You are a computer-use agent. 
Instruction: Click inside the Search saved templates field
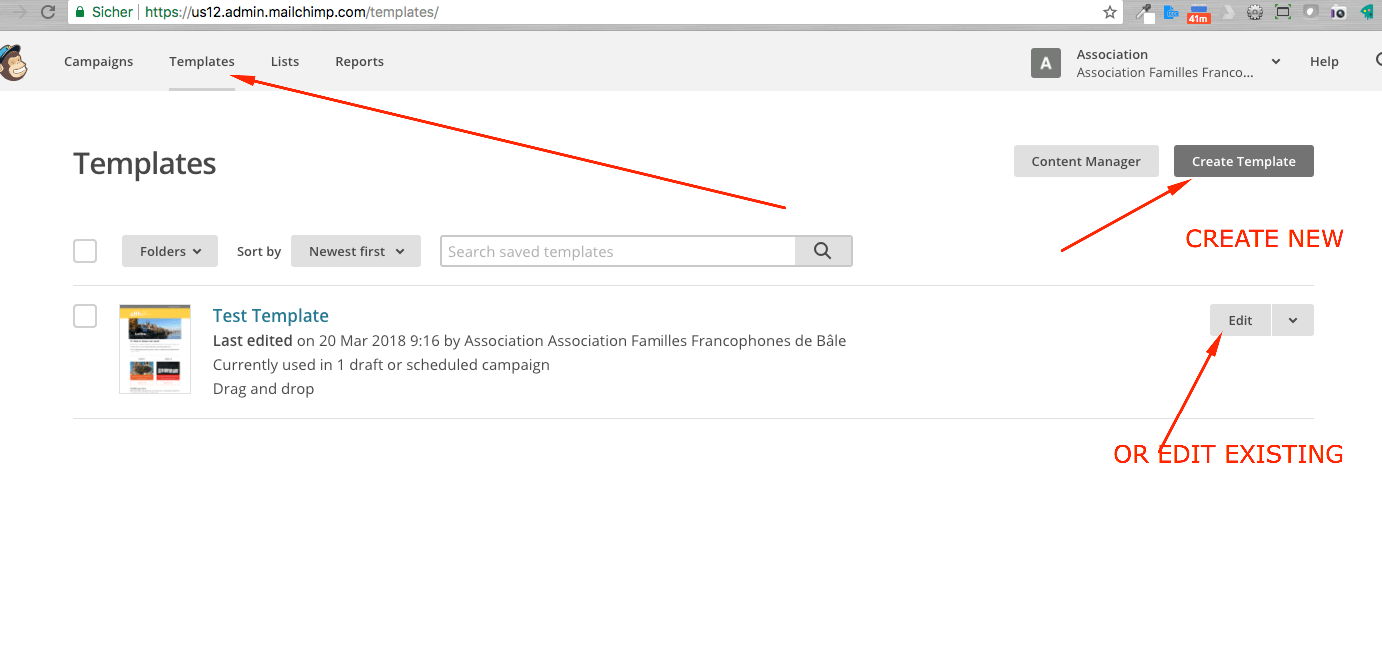(x=618, y=251)
